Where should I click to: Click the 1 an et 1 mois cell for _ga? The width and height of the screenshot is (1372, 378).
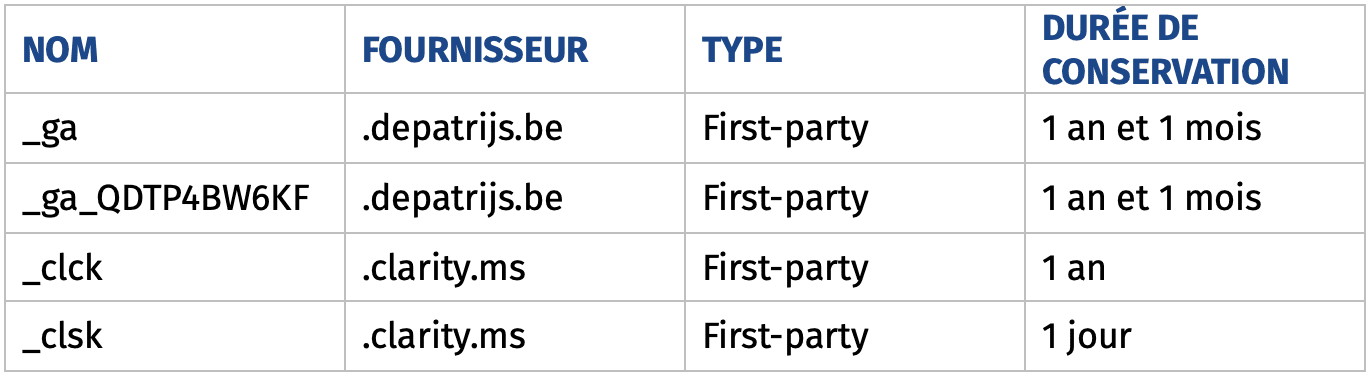(1152, 129)
